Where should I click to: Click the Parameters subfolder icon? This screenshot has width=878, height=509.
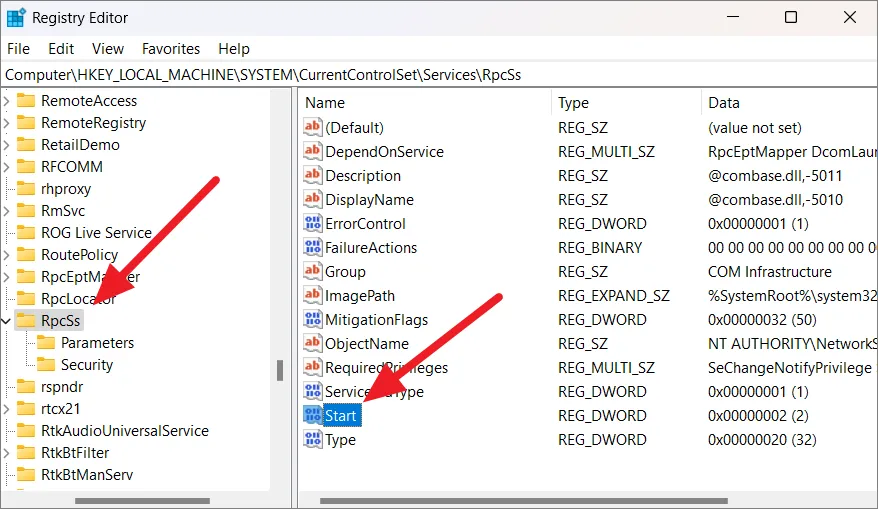tap(46, 342)
